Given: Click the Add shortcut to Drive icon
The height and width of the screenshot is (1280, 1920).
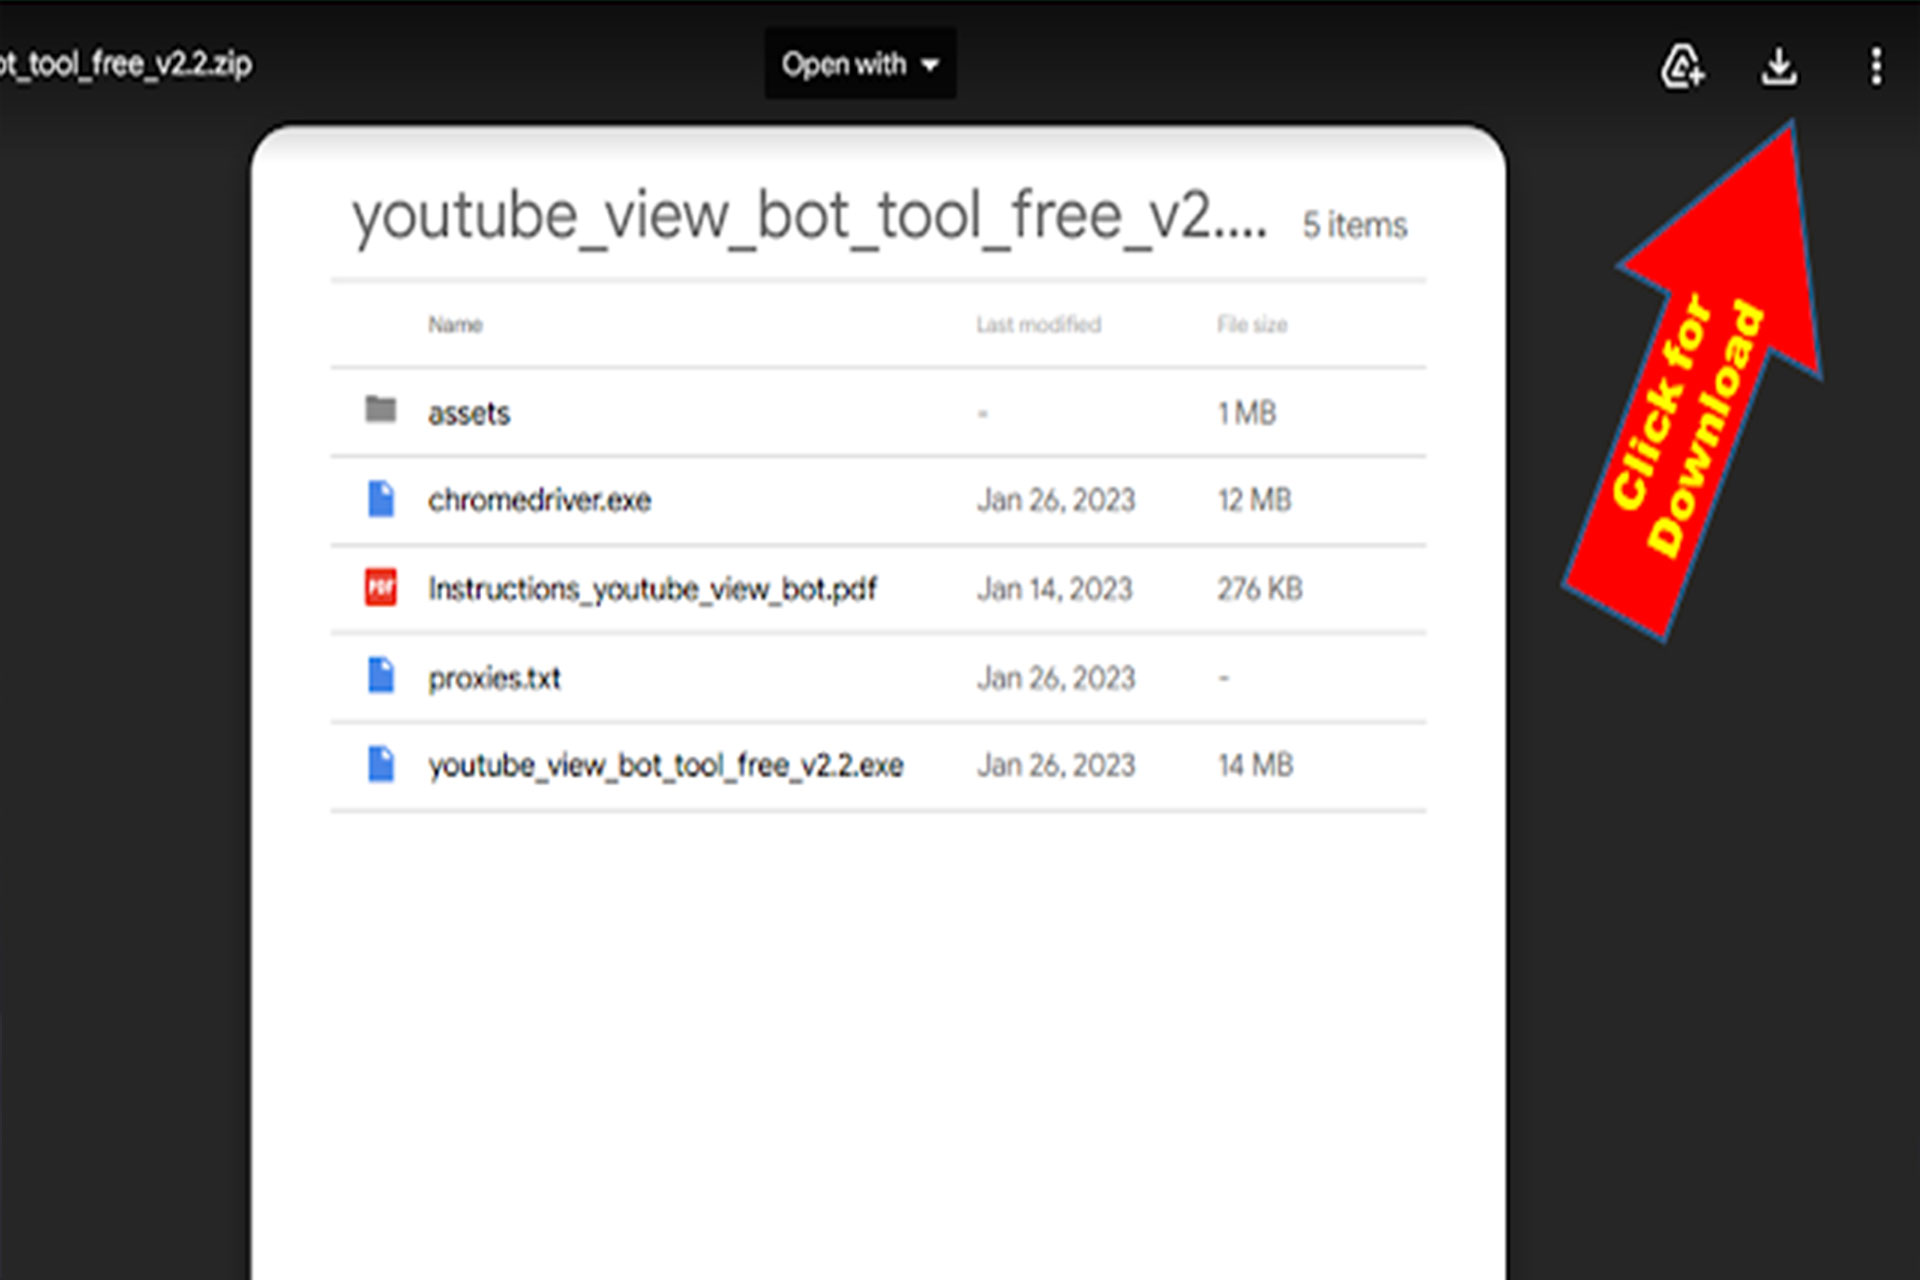Looking at the screenshot, I should click(1682, 66).
